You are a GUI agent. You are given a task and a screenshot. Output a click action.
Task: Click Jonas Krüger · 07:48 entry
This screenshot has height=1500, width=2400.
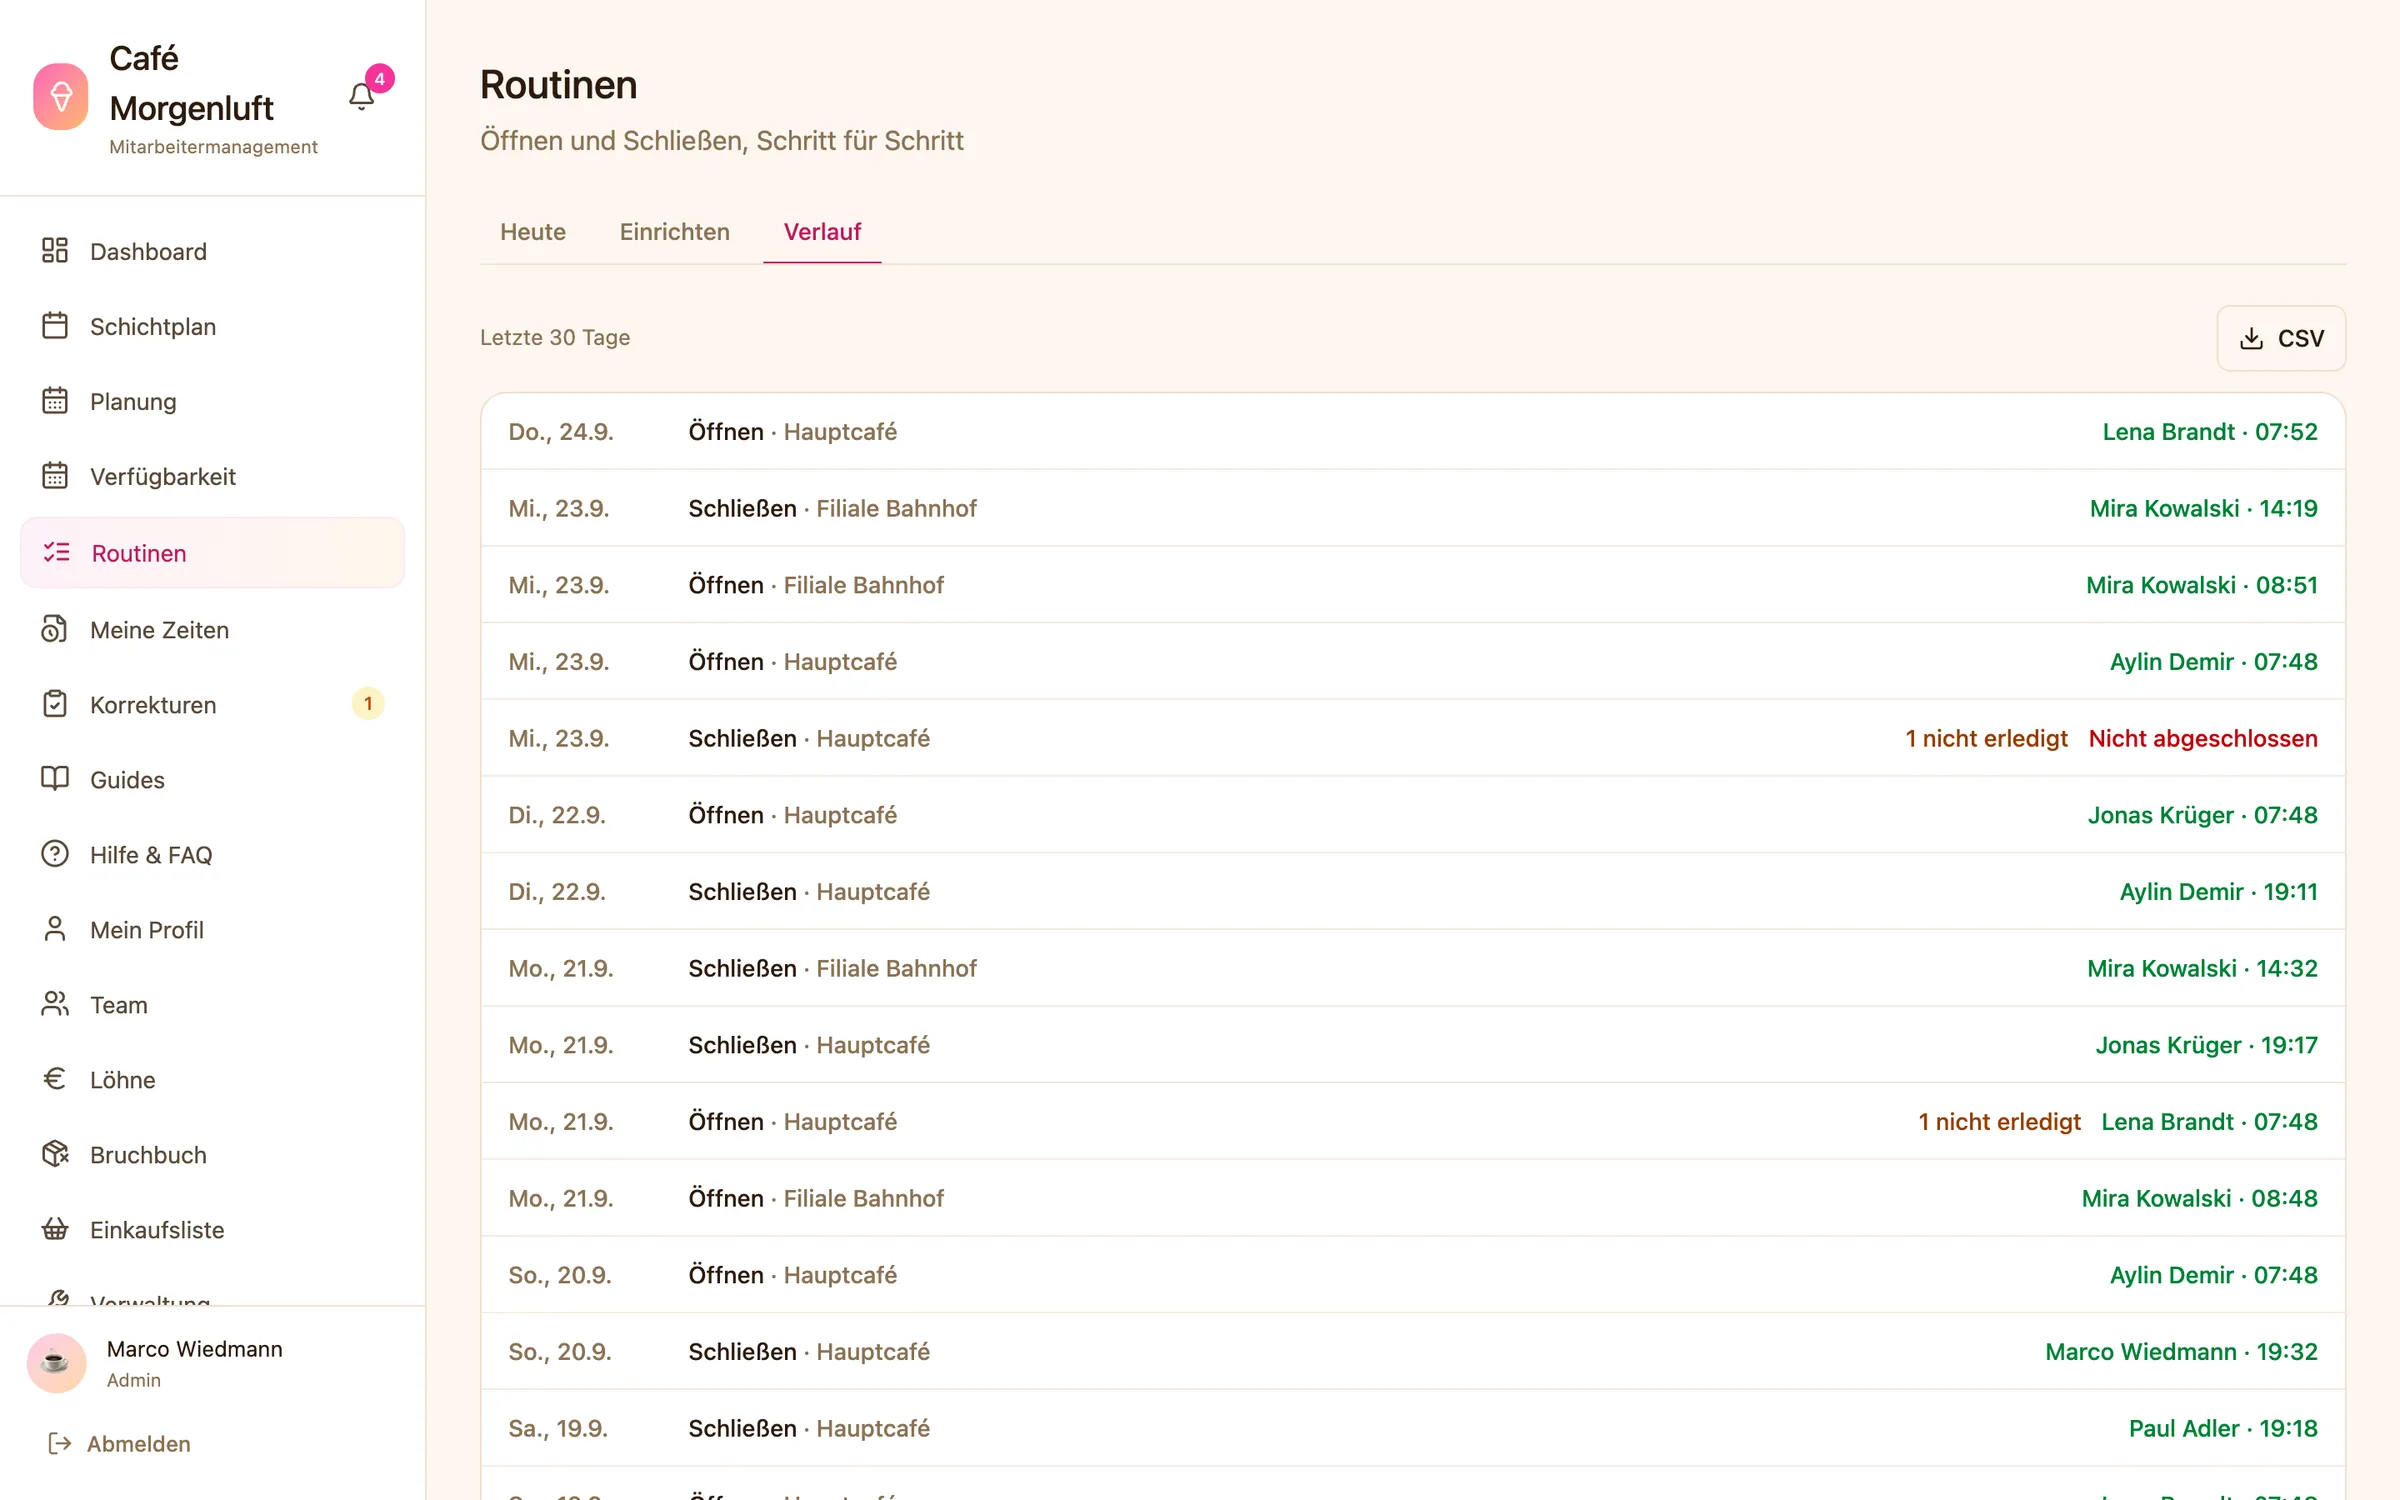pos(2202,815)
